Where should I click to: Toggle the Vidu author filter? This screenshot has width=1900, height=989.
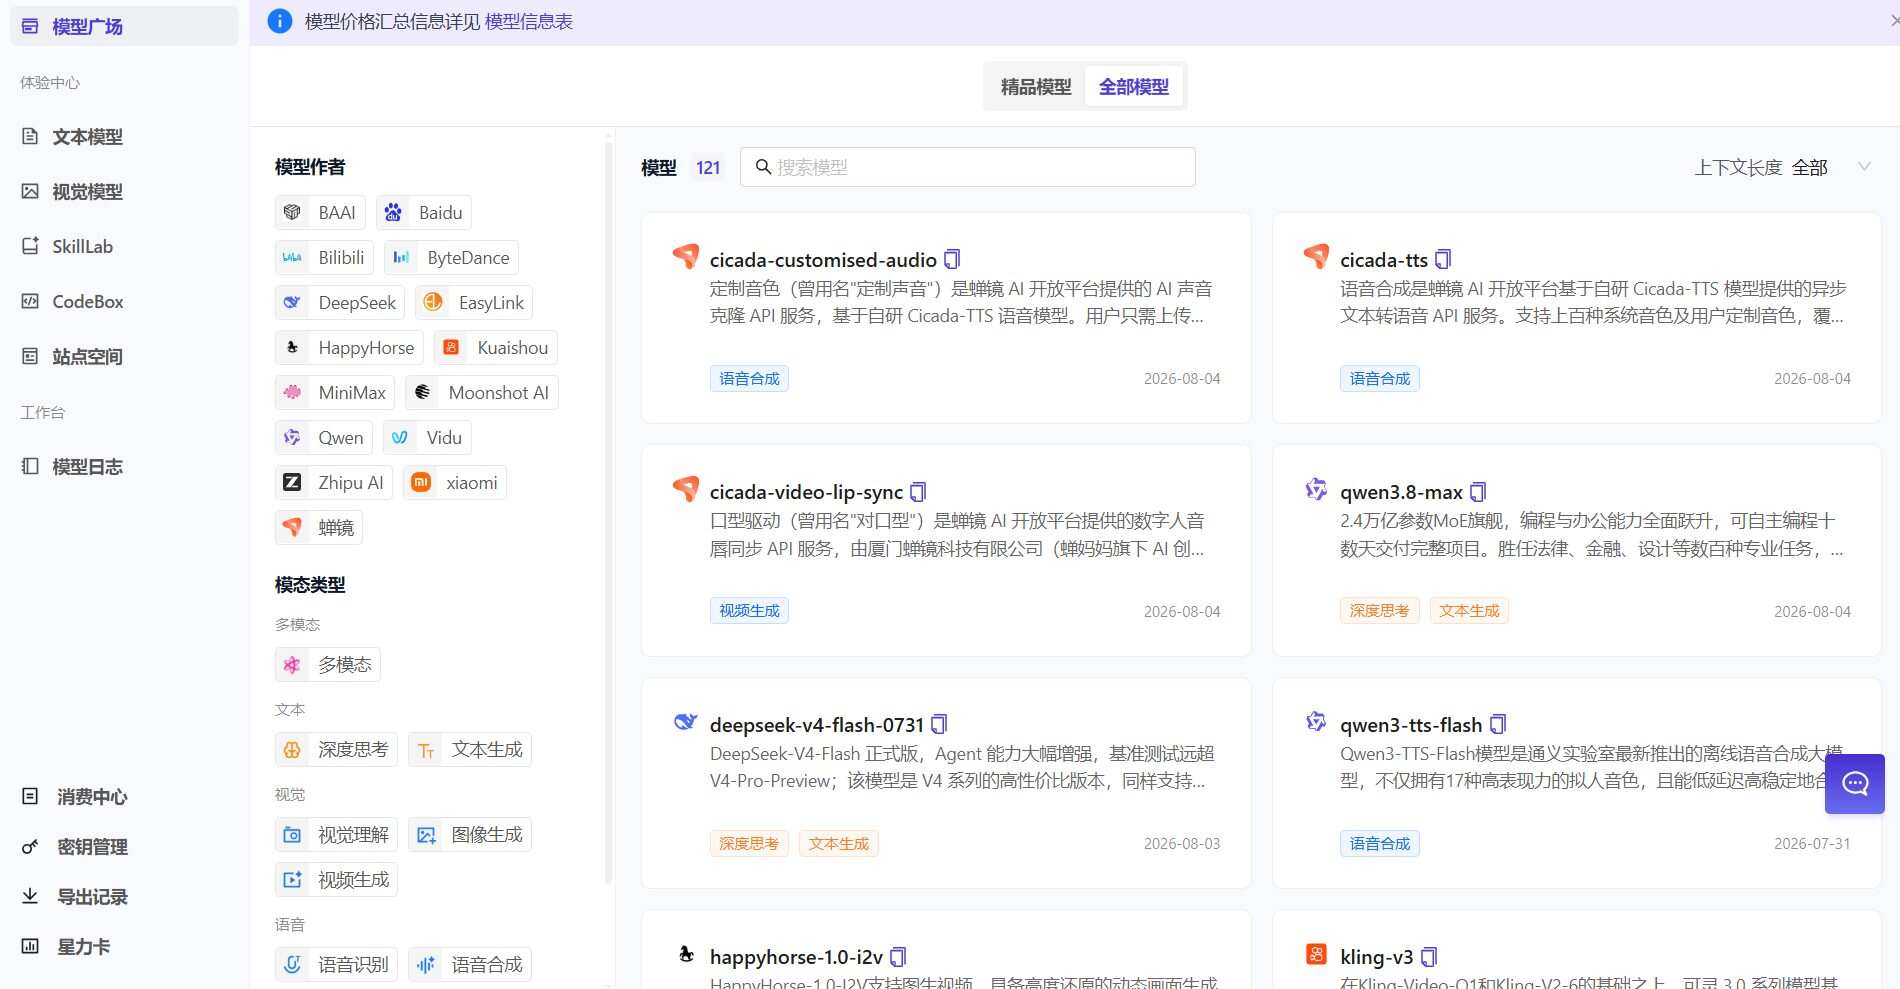point(427,437)
